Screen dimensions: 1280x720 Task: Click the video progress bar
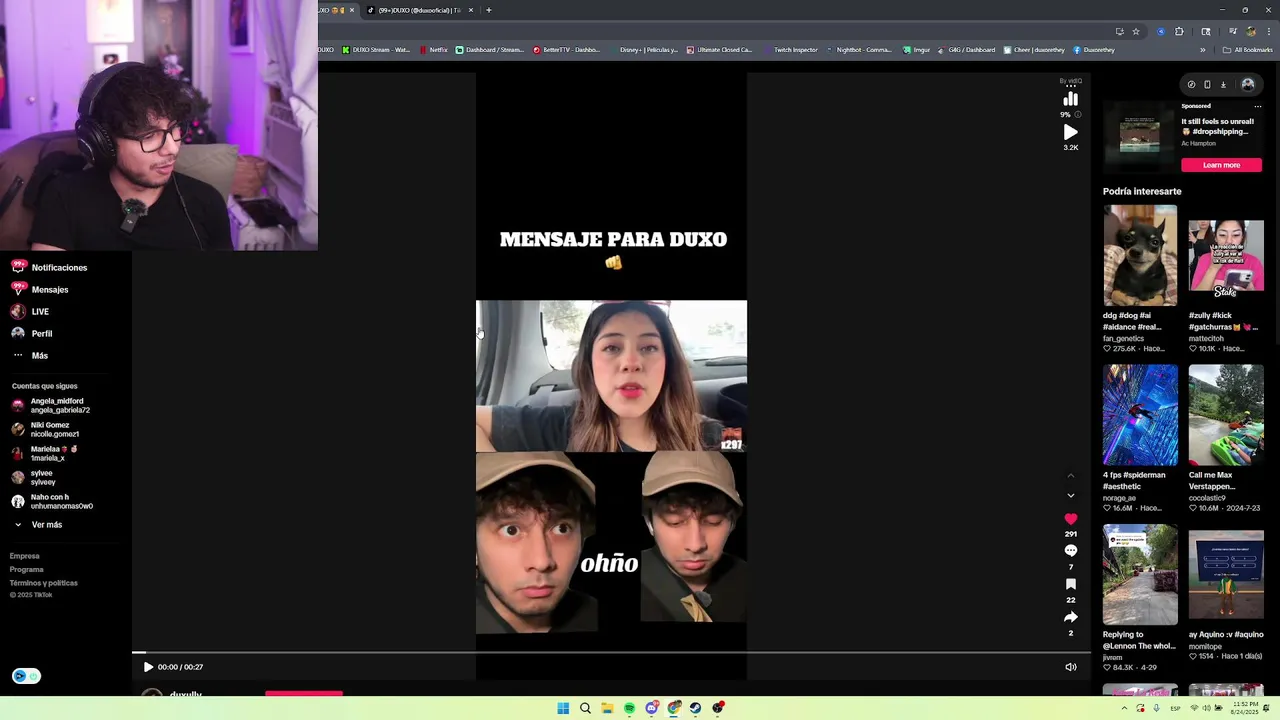point(611,653)
